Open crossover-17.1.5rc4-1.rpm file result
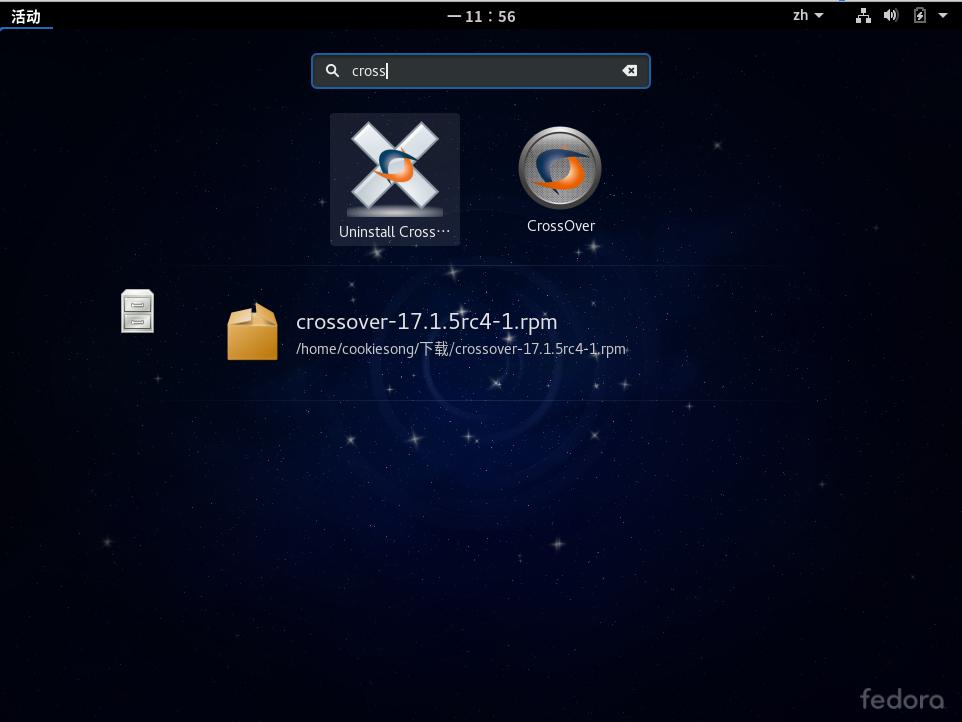 click(427, 322)
